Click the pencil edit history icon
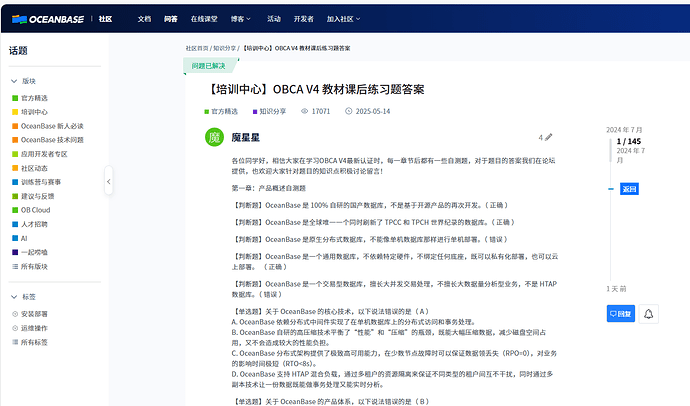Viewport: 690px width, 406px height. pyautogui.click(x=548, y=137)
